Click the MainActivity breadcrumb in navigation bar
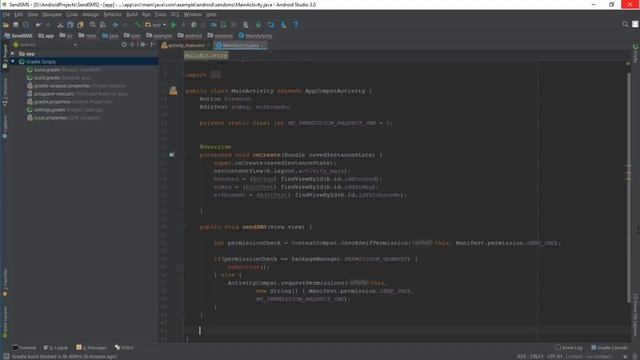The image size is (640, 360). (x=255, y=36)
